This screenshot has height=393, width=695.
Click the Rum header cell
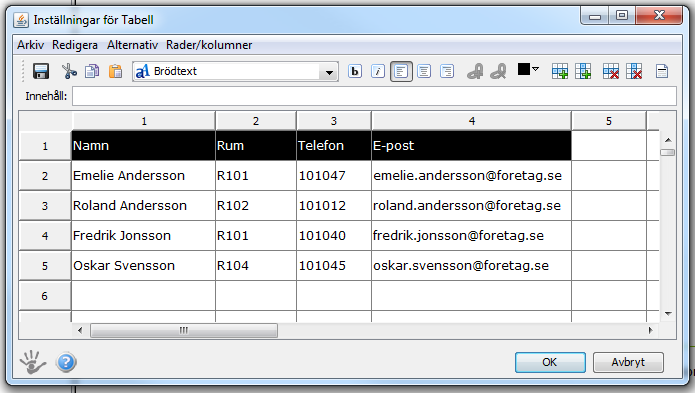(256, 146)
